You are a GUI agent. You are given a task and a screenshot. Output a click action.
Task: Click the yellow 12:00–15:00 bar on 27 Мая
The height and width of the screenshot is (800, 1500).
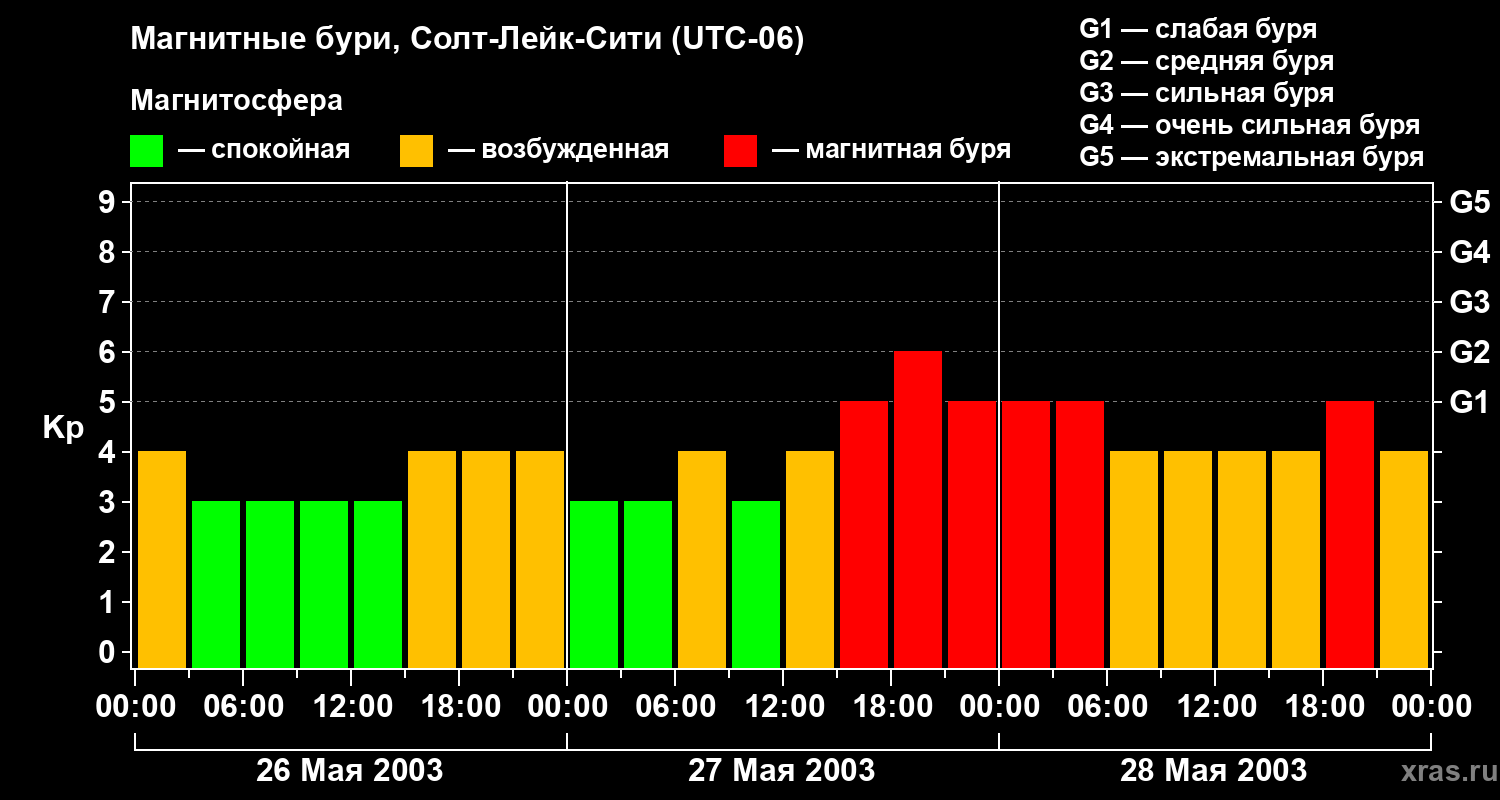(x=810, y=560)
